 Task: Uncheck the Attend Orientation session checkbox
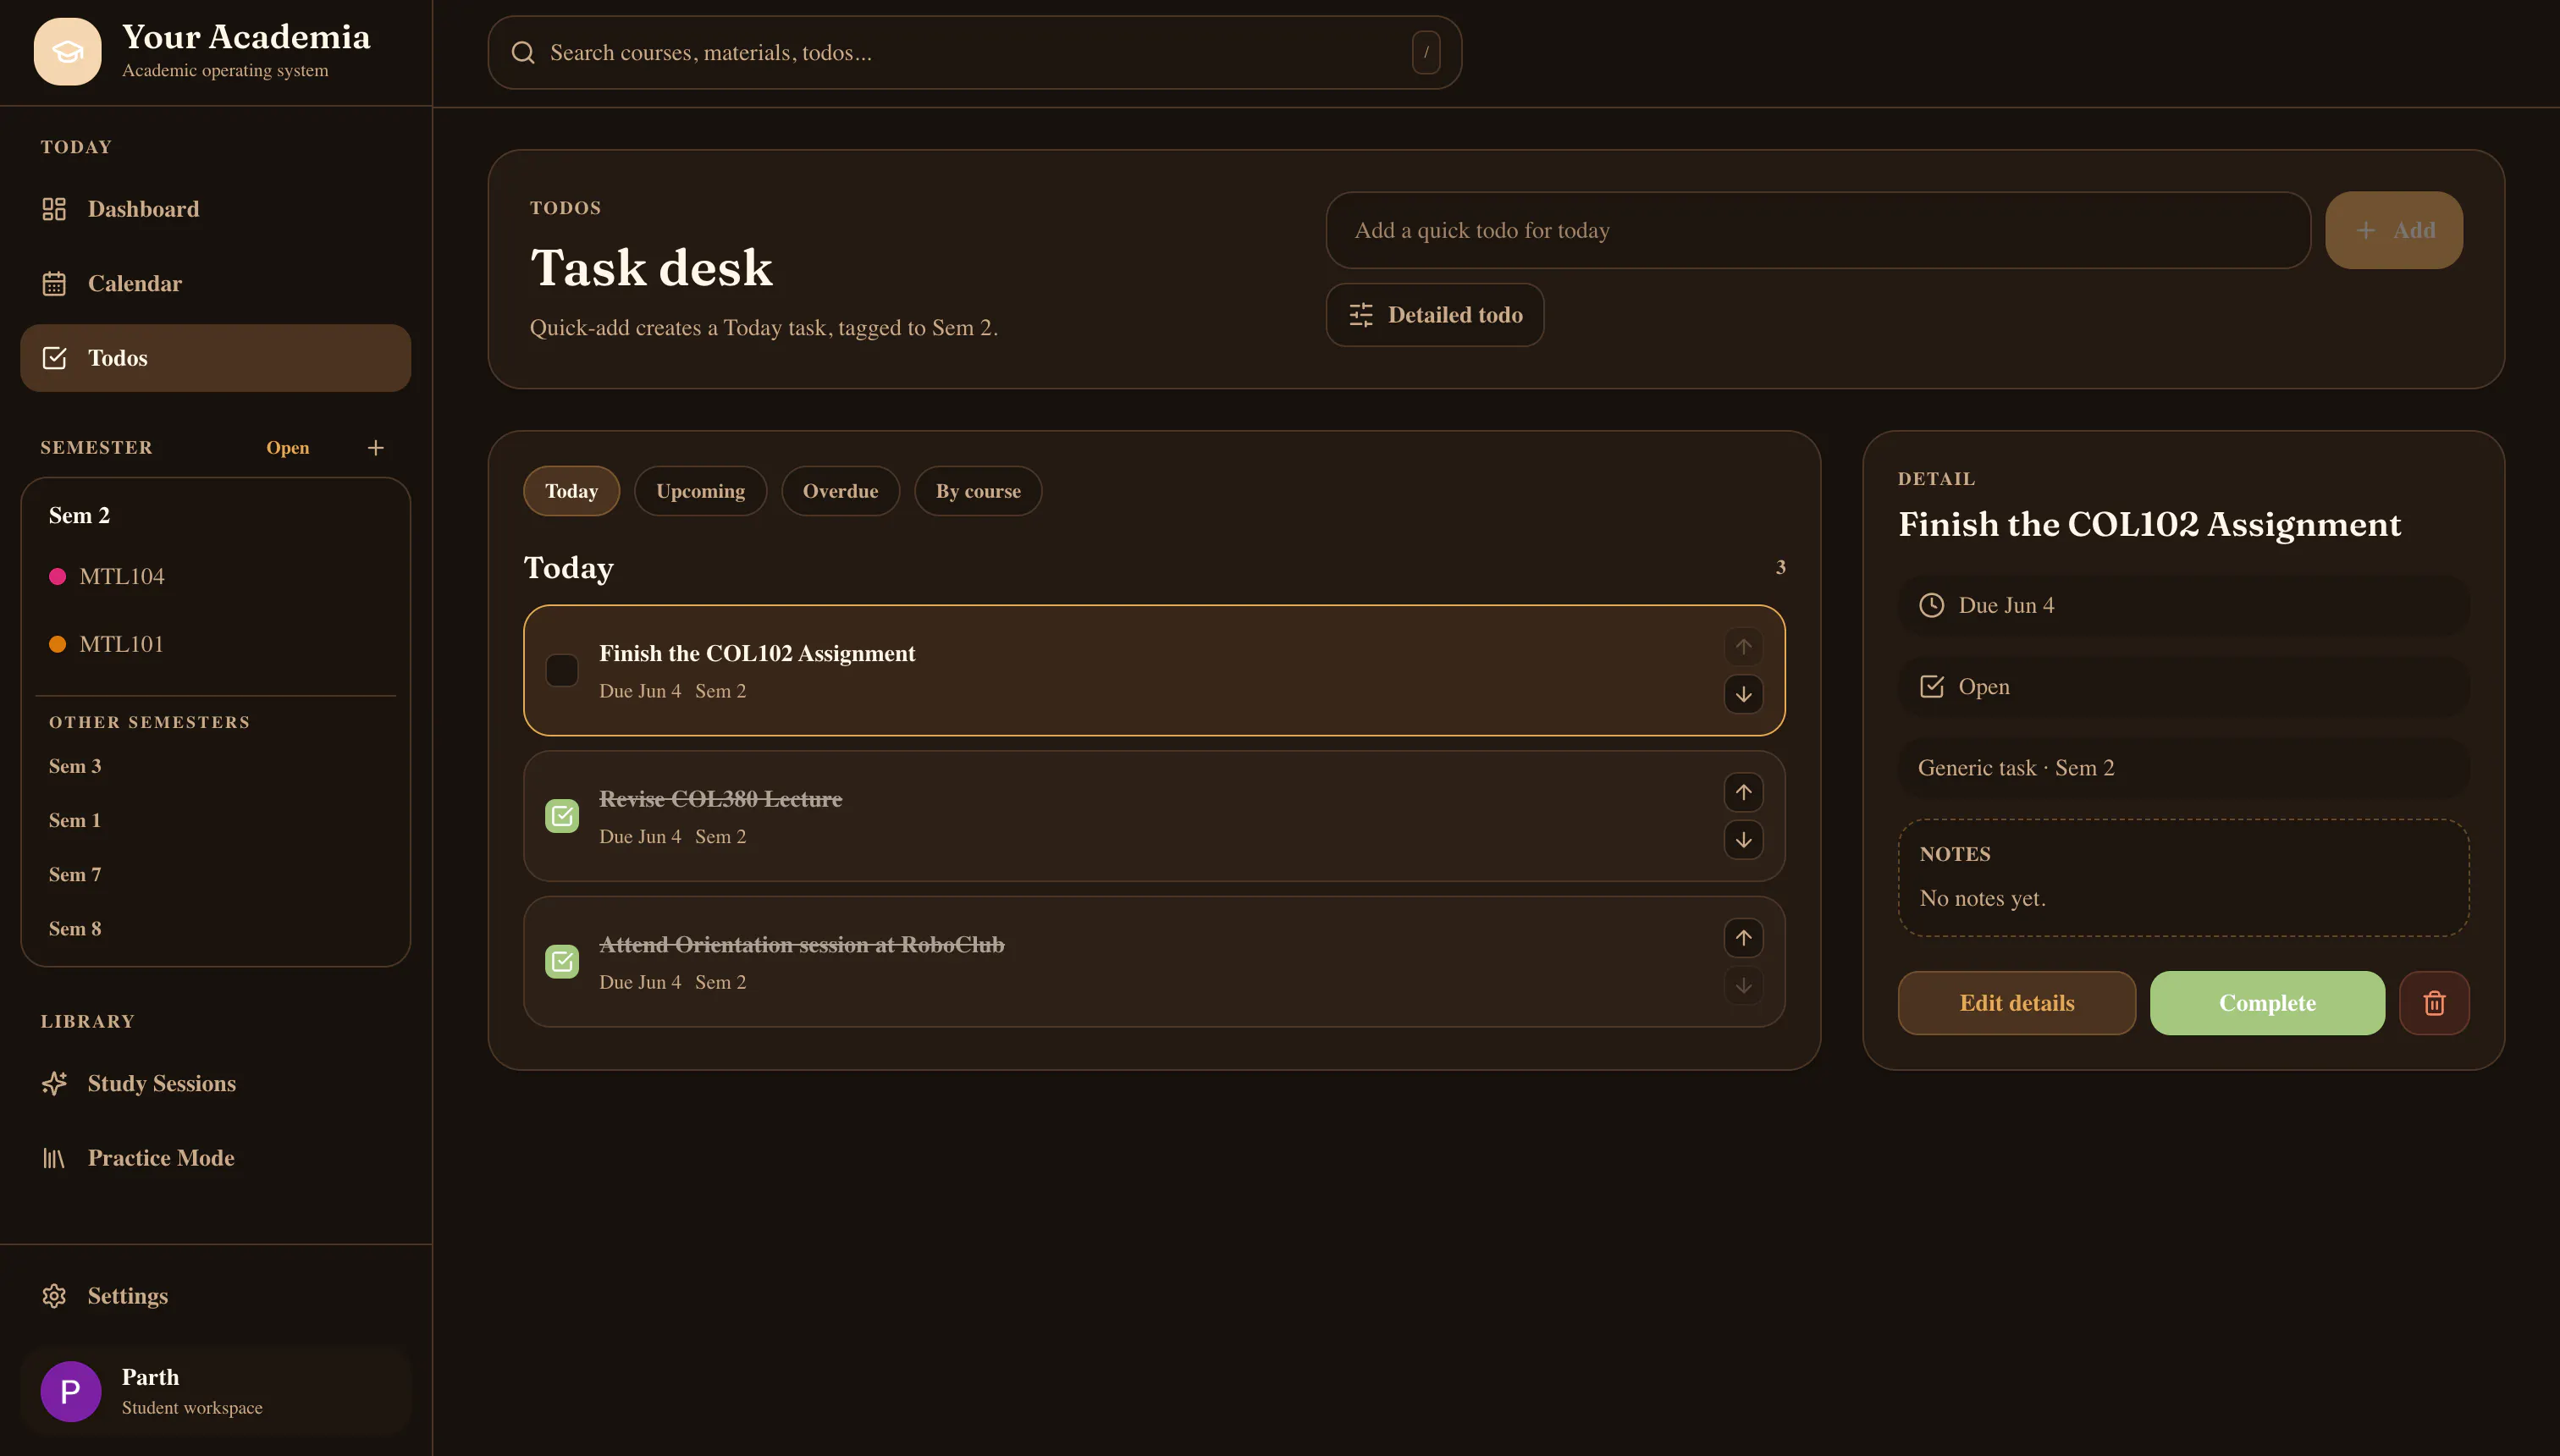click(x=562, y=961)
